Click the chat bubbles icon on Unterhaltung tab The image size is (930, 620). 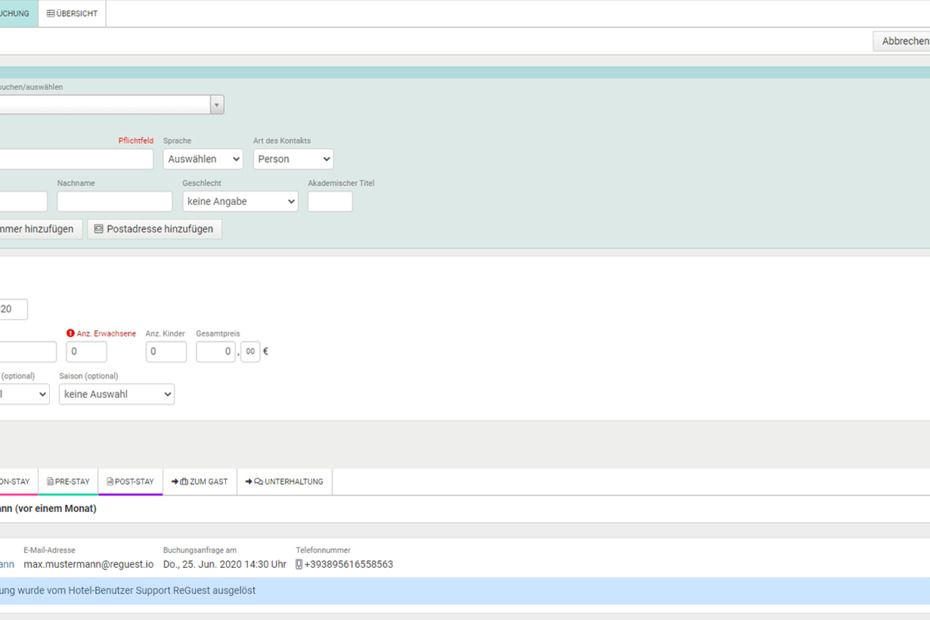(259, 482)
